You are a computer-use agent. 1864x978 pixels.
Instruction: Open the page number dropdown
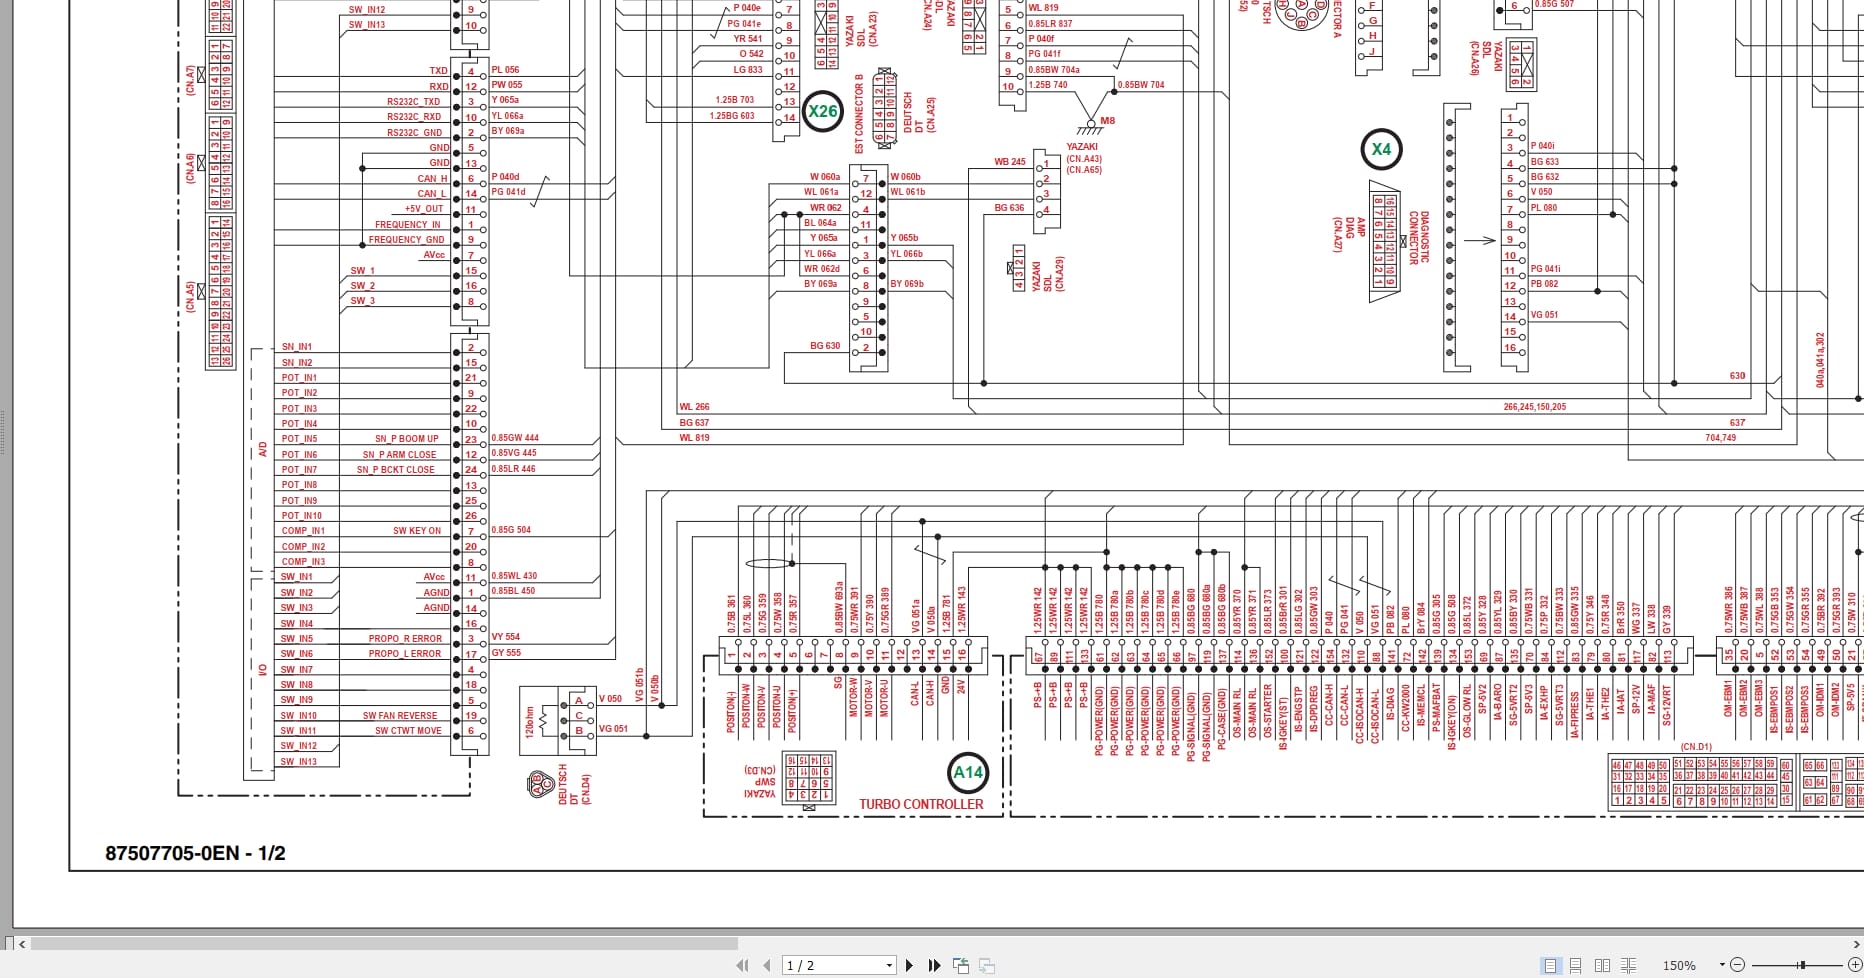point(889,965)
